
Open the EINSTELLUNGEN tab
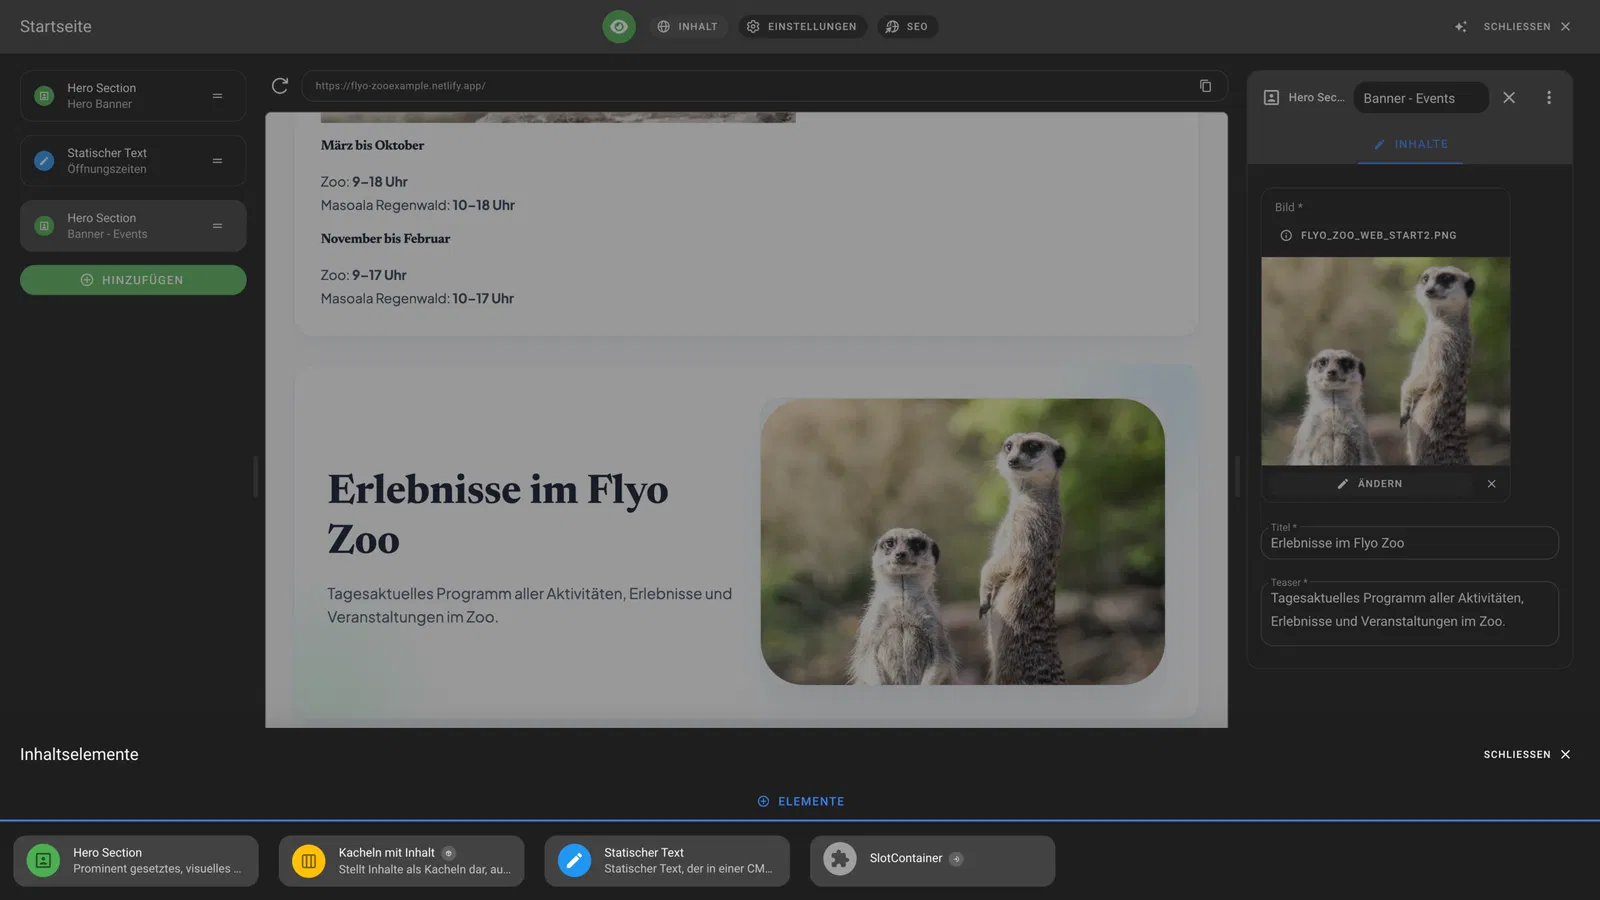802,27
